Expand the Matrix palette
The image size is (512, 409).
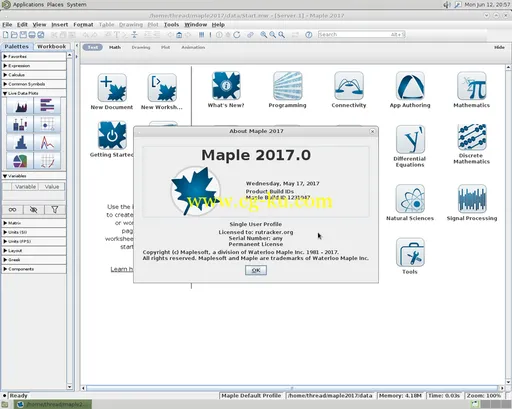pyautogui.click(x=34, y=223)
